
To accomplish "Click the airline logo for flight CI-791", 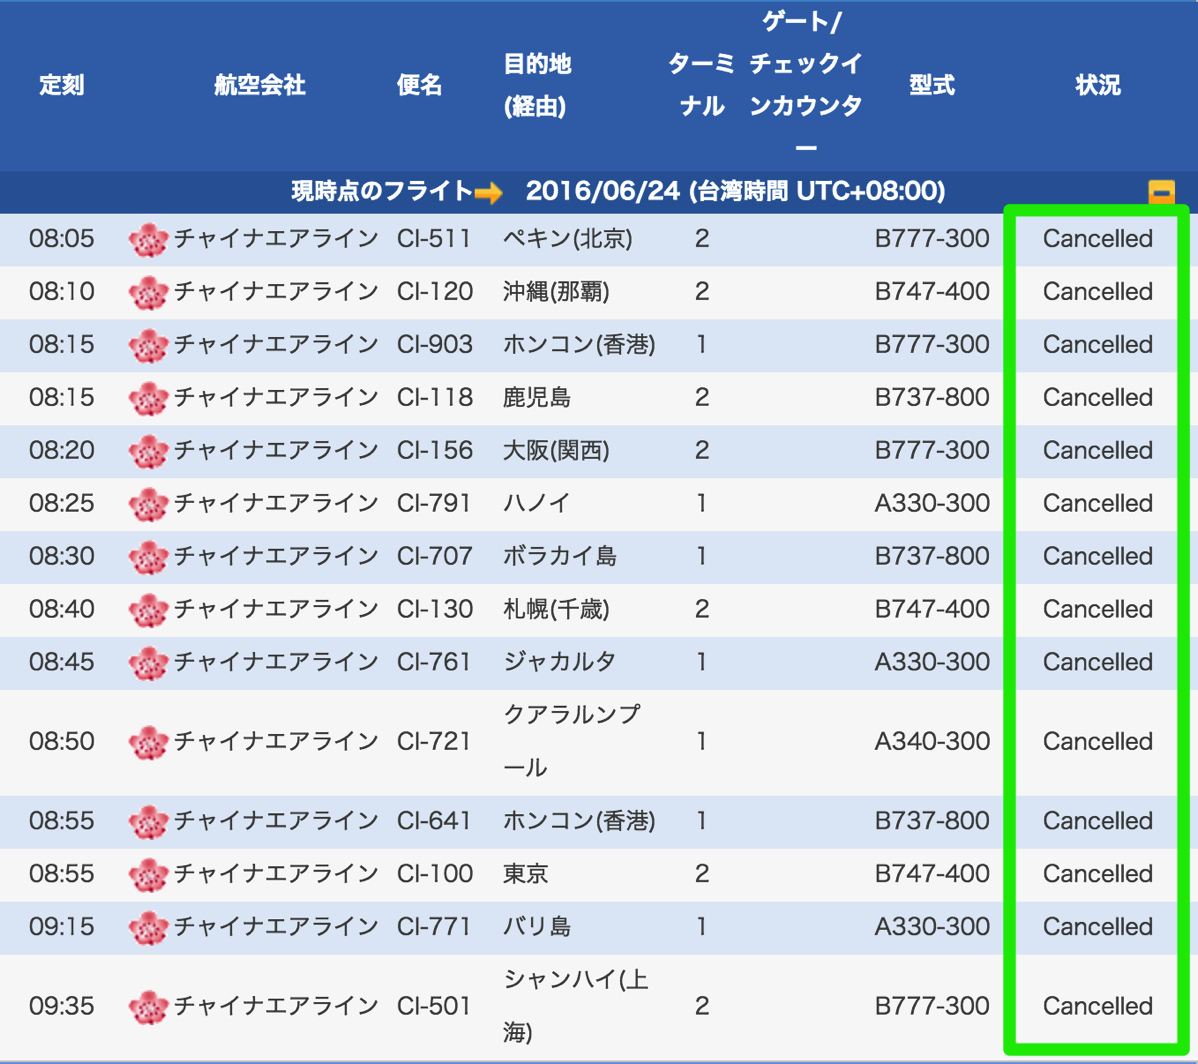I will pos(148,504).
